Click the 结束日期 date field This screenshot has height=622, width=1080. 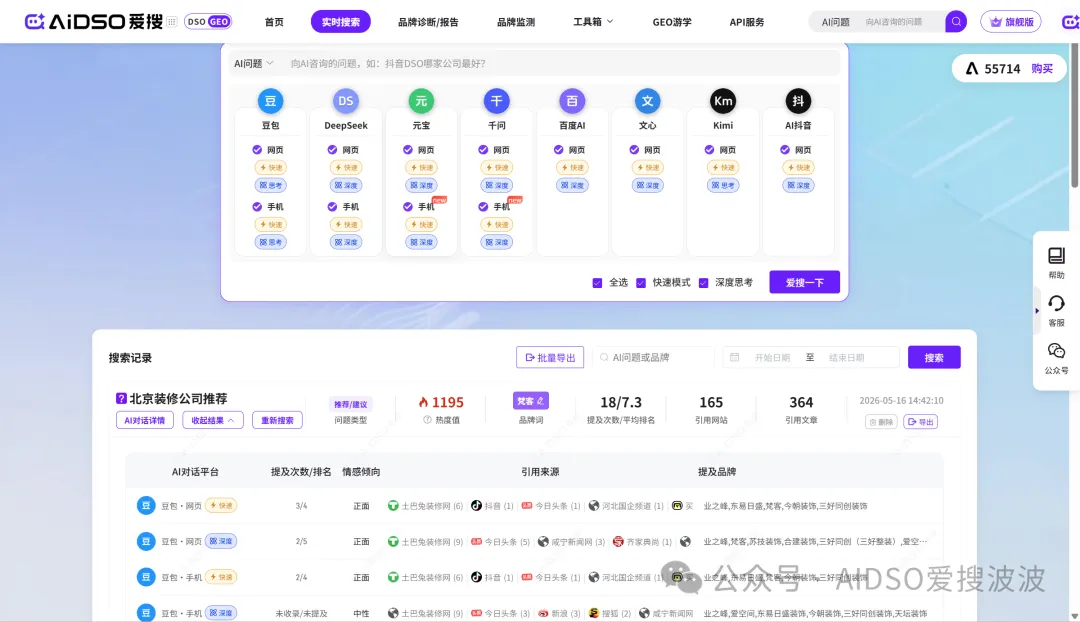(x=847, y=357)
